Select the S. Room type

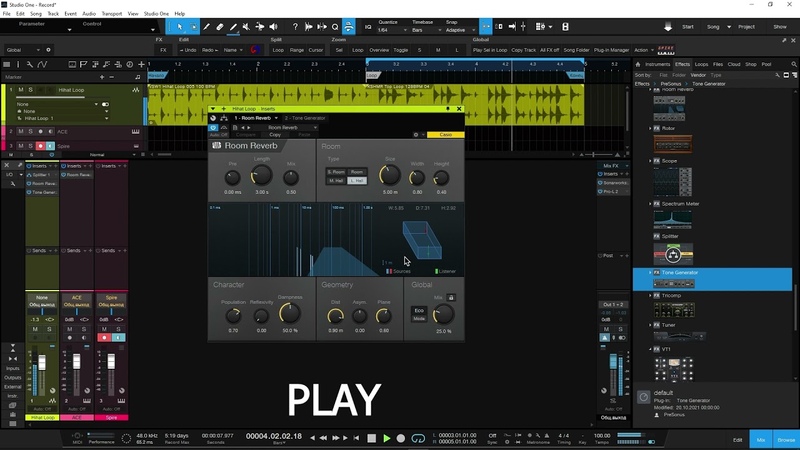click(336, 172)
